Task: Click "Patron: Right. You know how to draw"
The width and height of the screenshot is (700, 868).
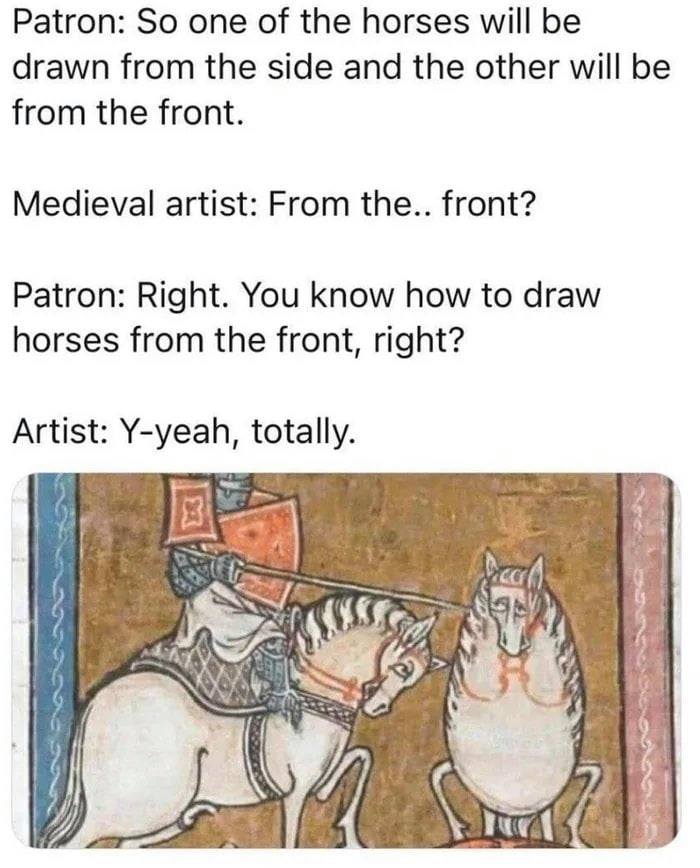Action: point(305,295)
